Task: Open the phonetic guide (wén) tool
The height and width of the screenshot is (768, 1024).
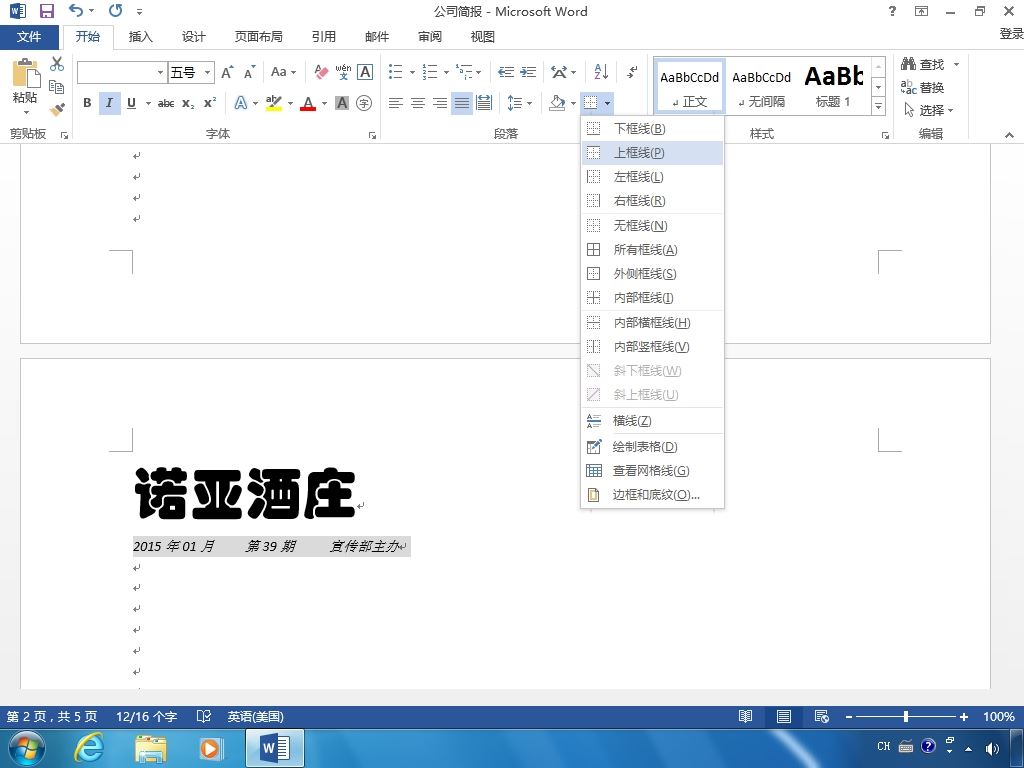Action: 343,72
